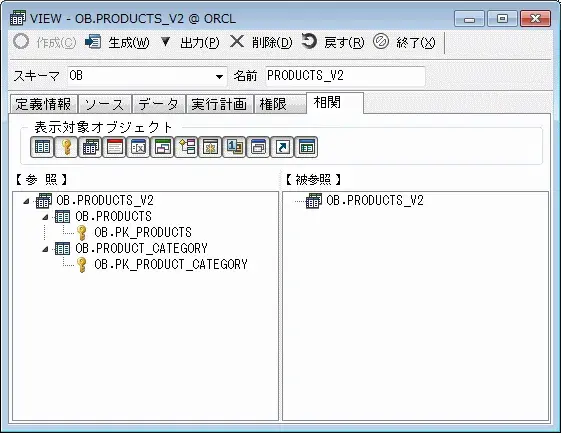Image resolution: width=561 pixels, height=433 pixels.
Task: Click the last materialized view filter icon
Action: pyautogui.click(x=306, y=147)
